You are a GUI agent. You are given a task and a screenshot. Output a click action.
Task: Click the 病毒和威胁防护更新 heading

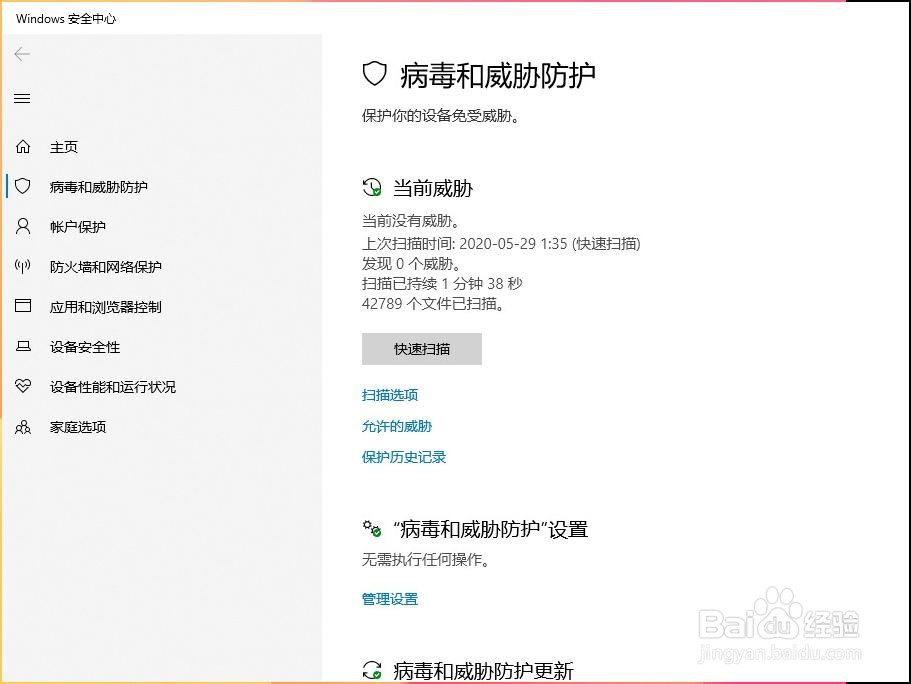[483, 671]
